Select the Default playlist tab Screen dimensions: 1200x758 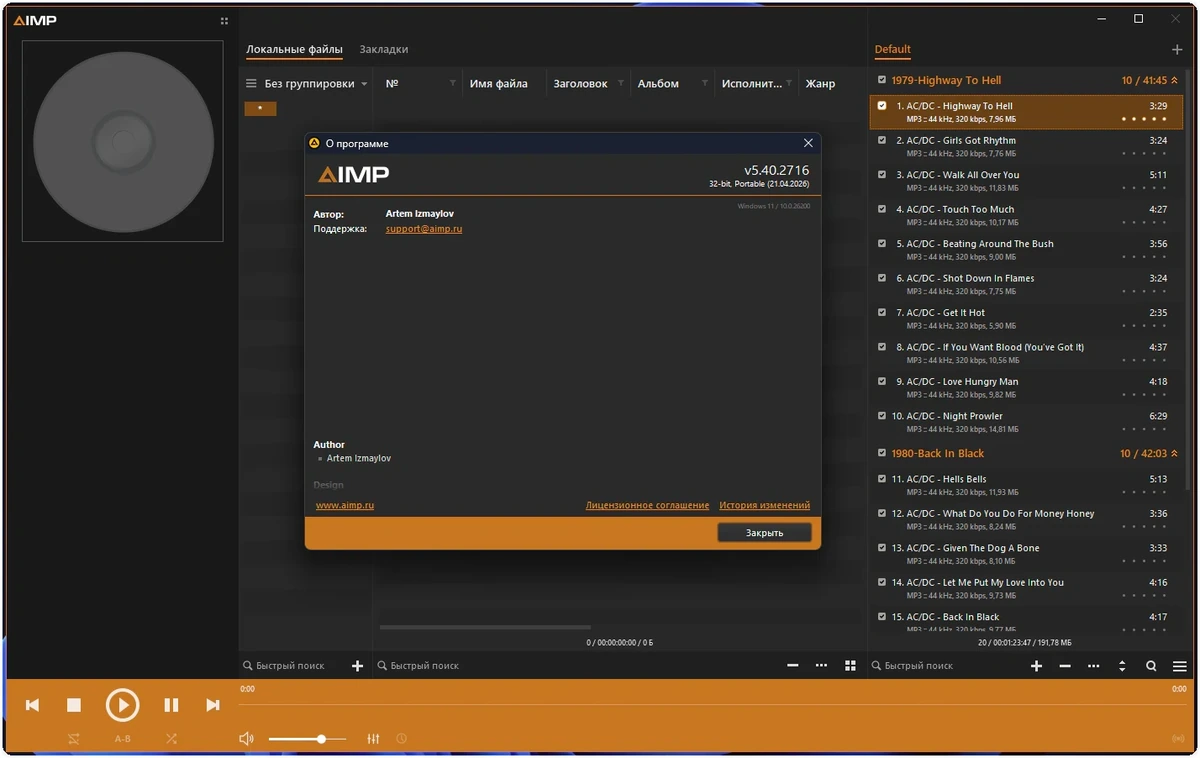[893, 49]
